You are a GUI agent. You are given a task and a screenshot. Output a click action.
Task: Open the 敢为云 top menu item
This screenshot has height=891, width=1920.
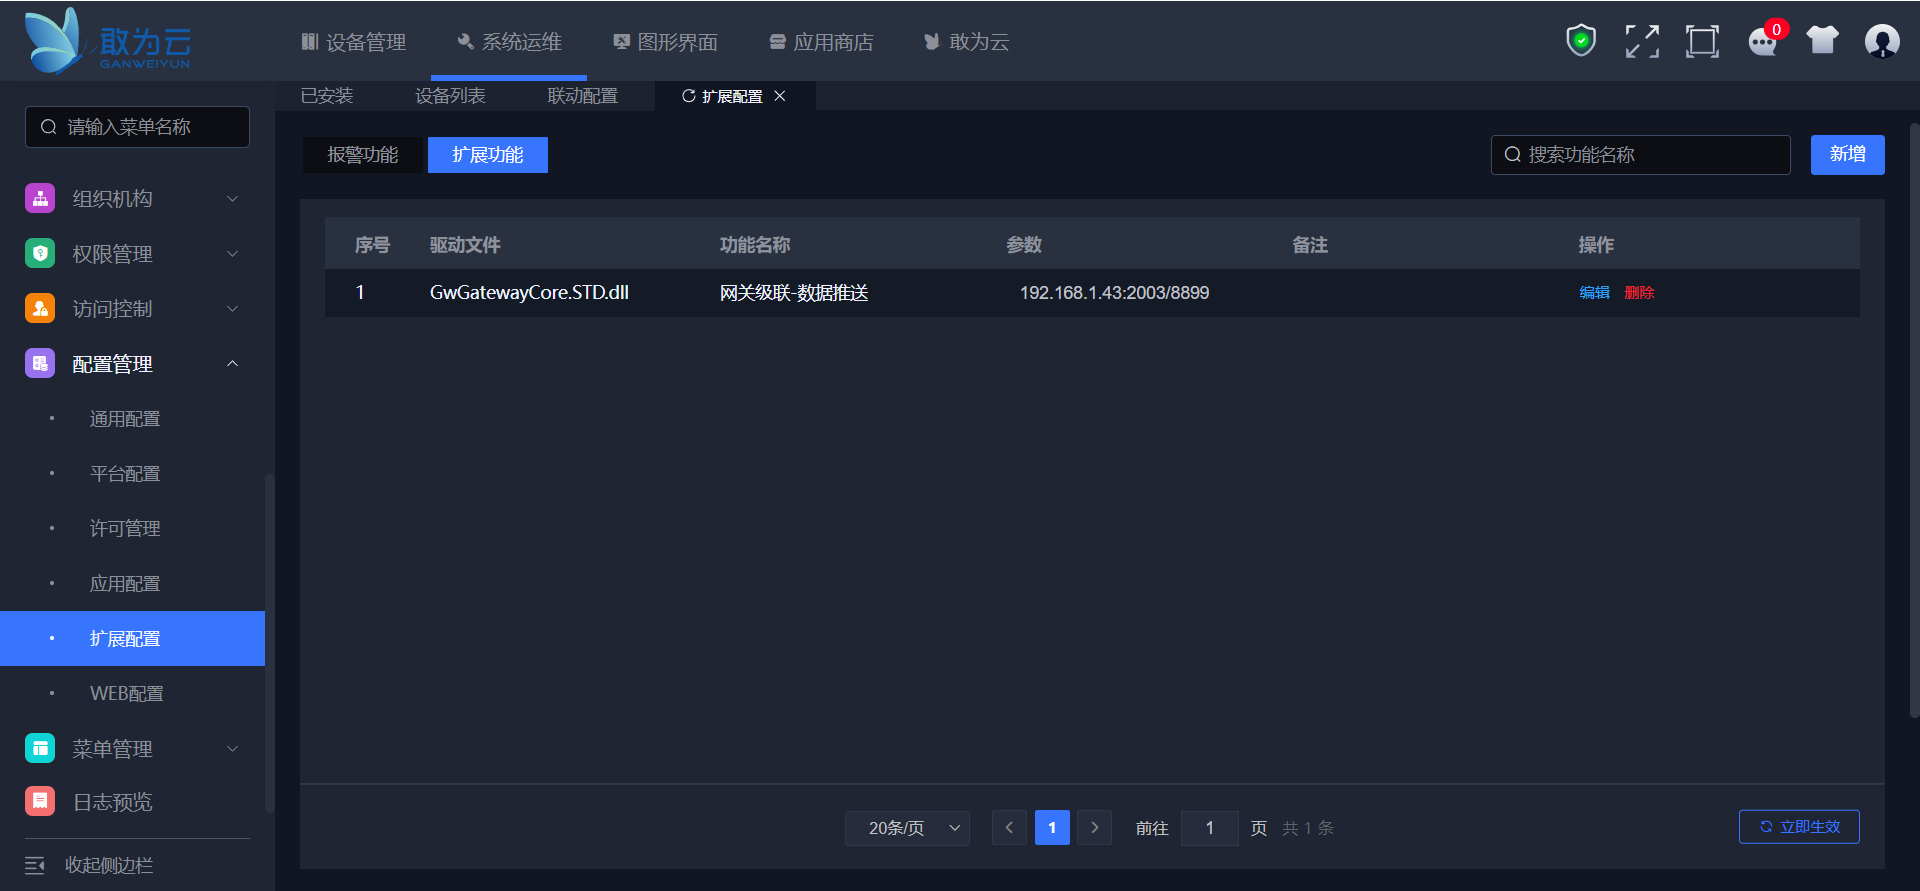pyautogui.click(x=966, y=42)
